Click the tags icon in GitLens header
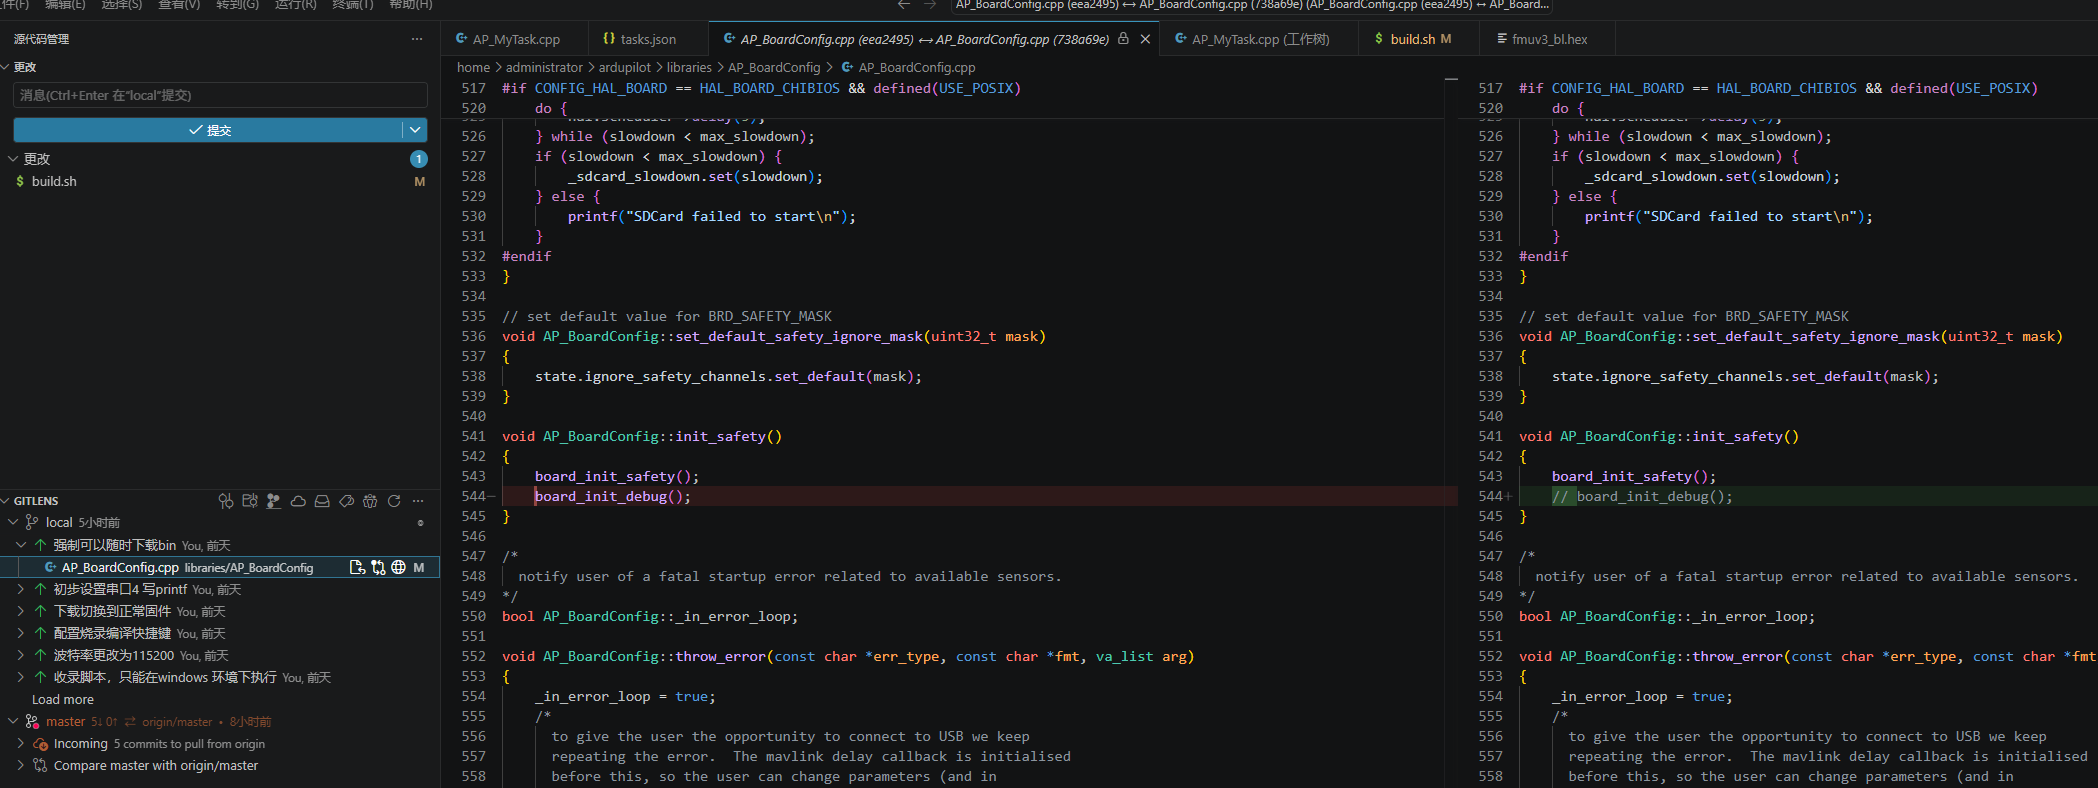This screenshot has width=2098, height=788. point(346,501)
